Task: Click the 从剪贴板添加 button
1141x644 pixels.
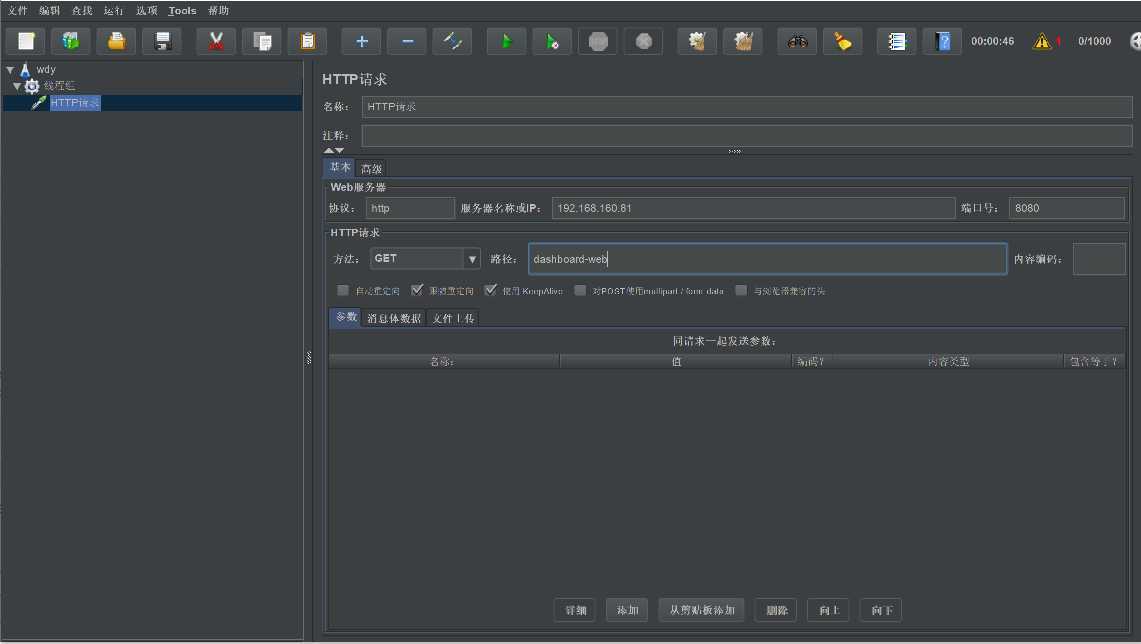Action: (702, 610)
